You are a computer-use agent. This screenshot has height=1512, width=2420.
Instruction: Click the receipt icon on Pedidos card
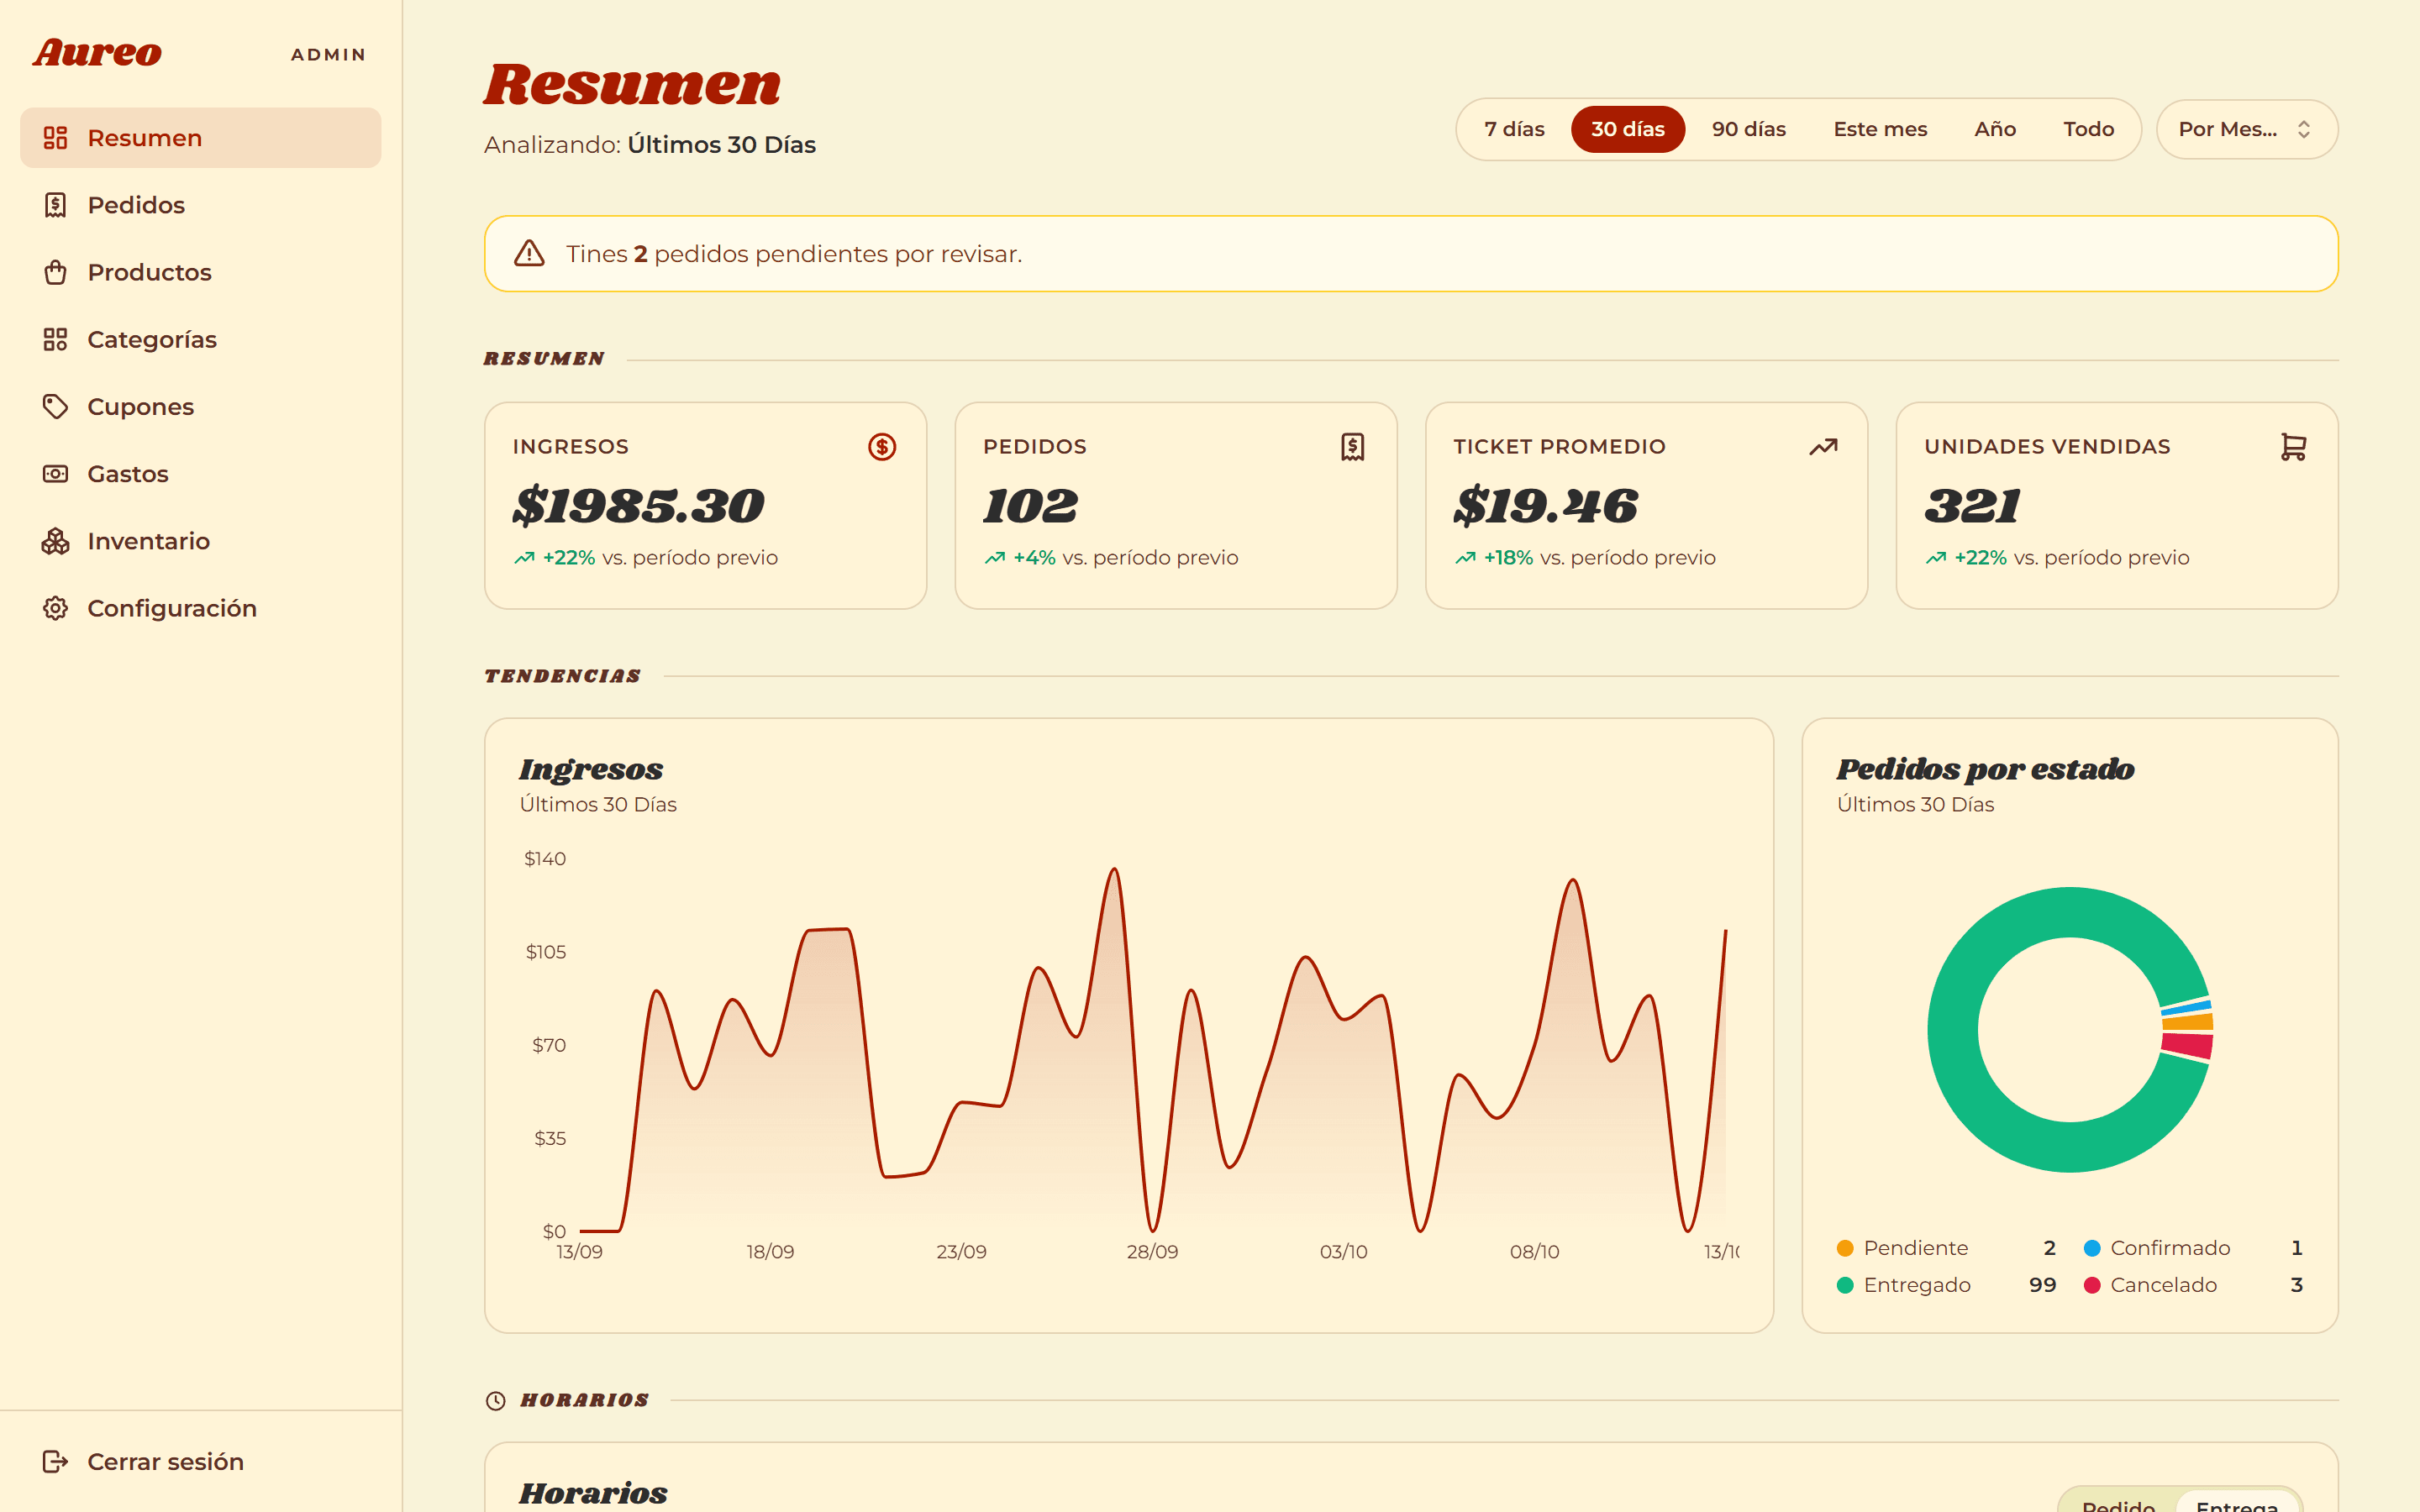(1352, 446)
